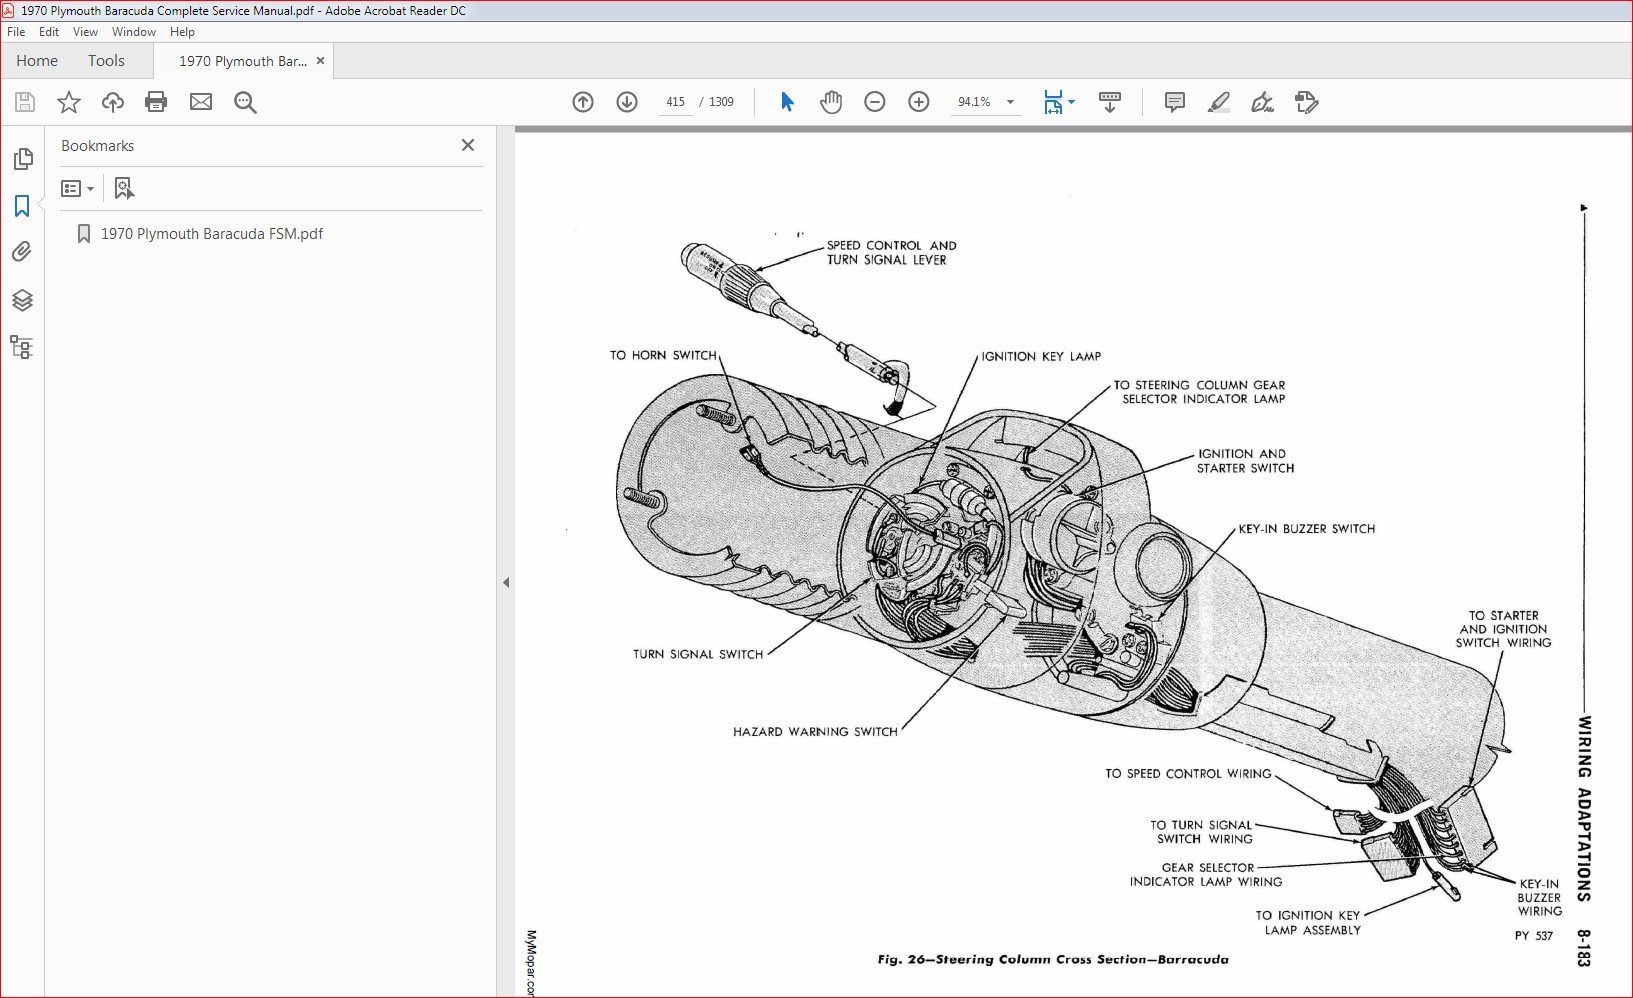The image size is (1633, 998).
Task: Select the Highlight text pen tool
Action: point(1219,102)
